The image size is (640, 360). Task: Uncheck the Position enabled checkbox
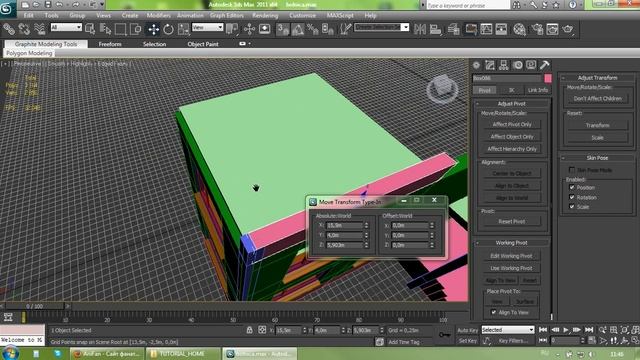click(x=572, y=187)
